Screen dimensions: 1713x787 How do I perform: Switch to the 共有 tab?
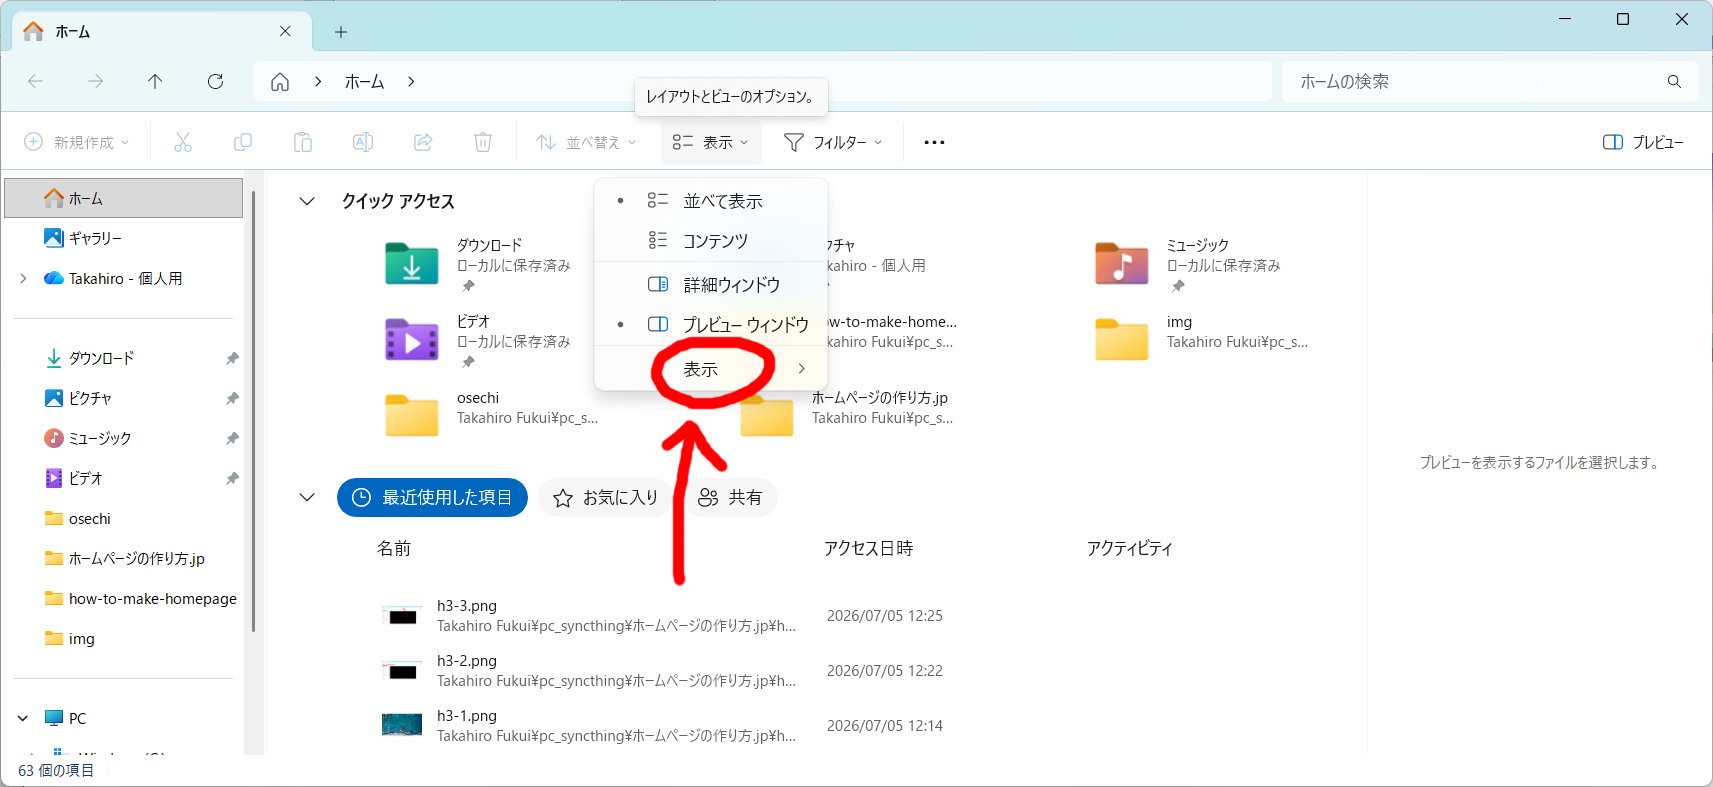pyautogui.click(x=730, y=497)
